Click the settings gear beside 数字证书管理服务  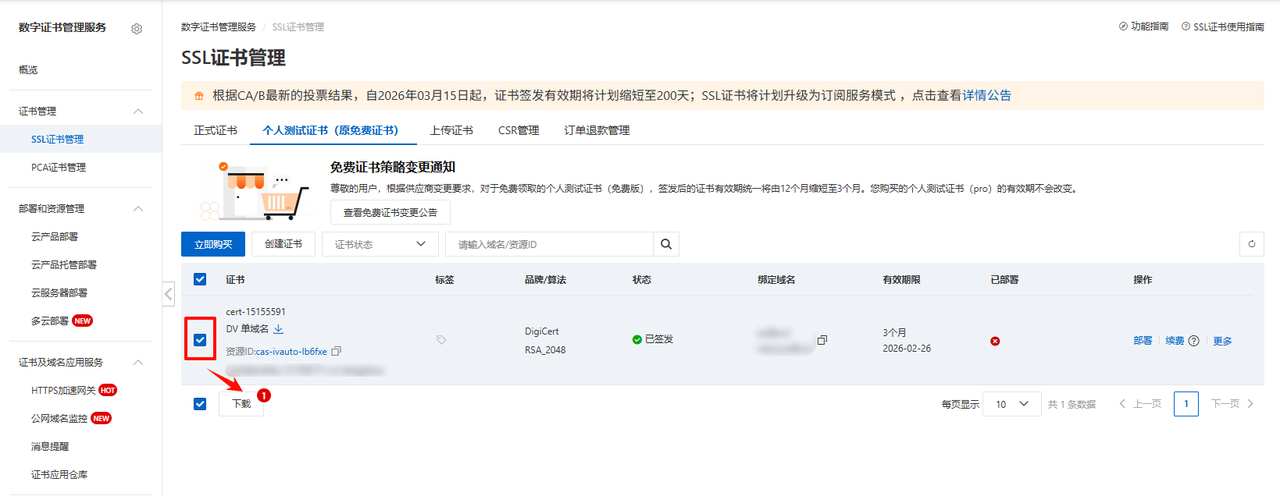(137, 29)
